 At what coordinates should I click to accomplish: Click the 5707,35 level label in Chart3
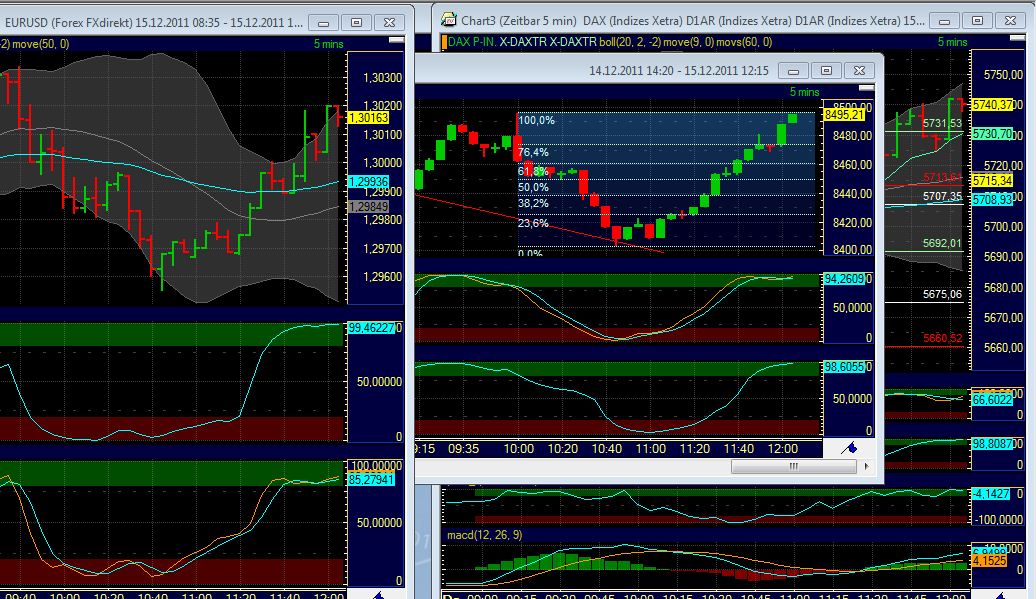click(942, 196)
